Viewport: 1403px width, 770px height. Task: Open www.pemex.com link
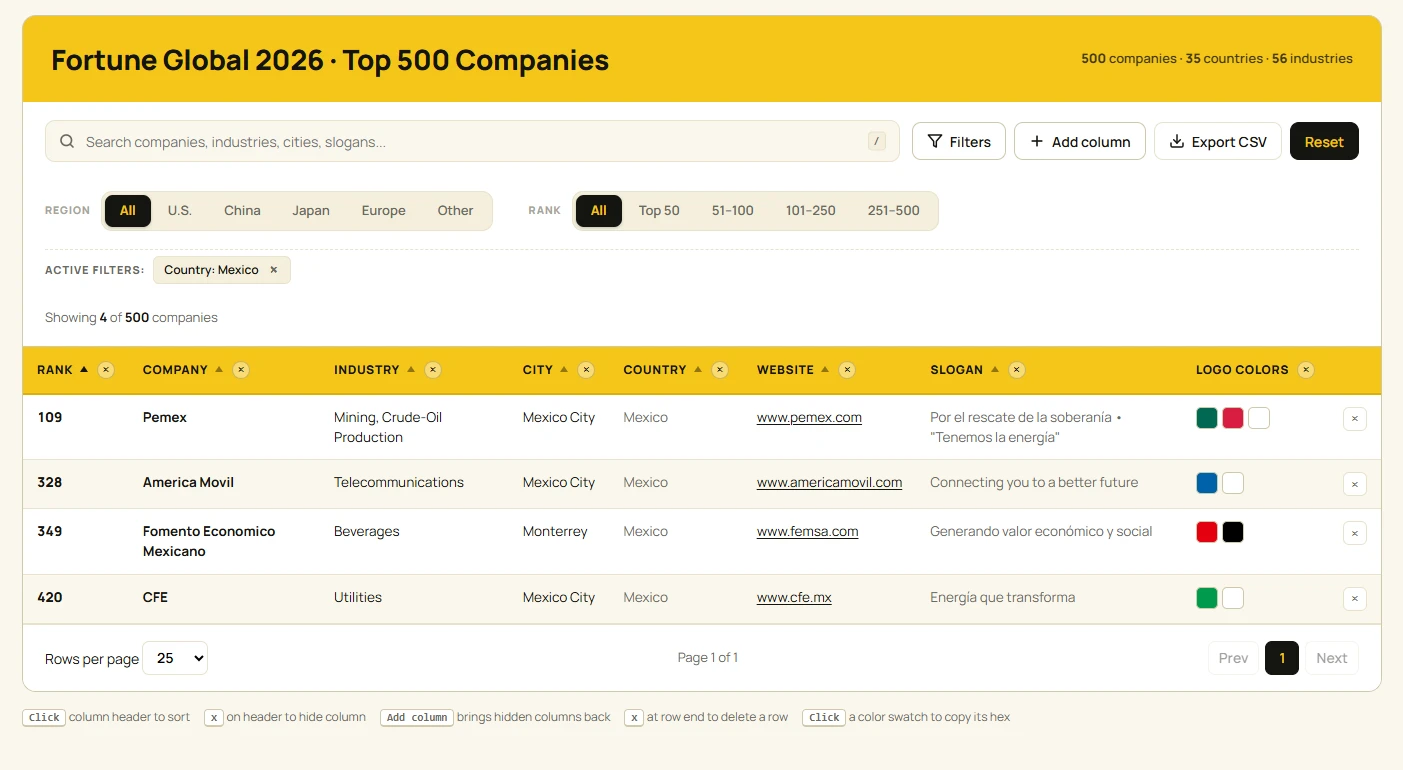[809, 417]
